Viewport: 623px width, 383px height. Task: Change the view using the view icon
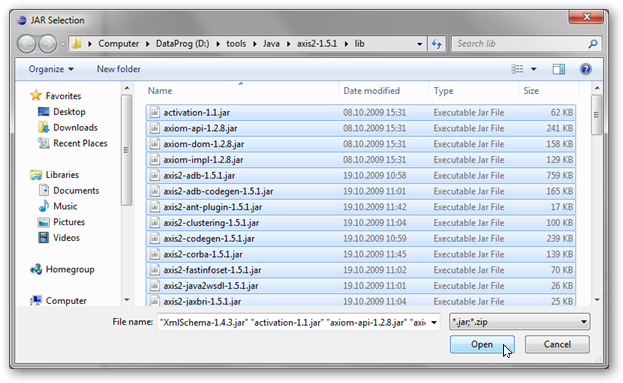click(517, 69)
